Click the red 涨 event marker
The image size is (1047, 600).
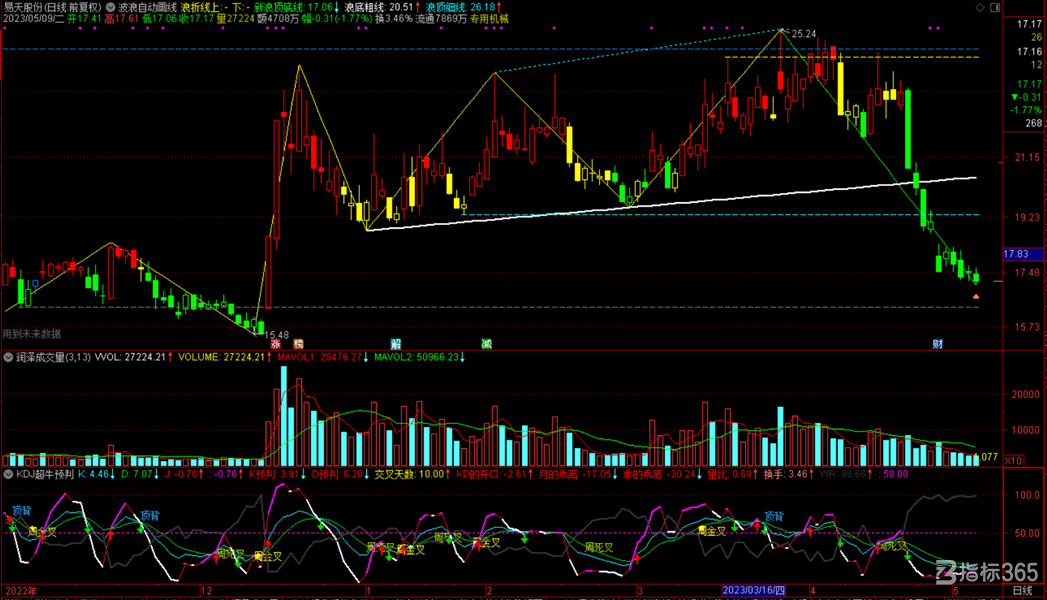coord(276,344)
